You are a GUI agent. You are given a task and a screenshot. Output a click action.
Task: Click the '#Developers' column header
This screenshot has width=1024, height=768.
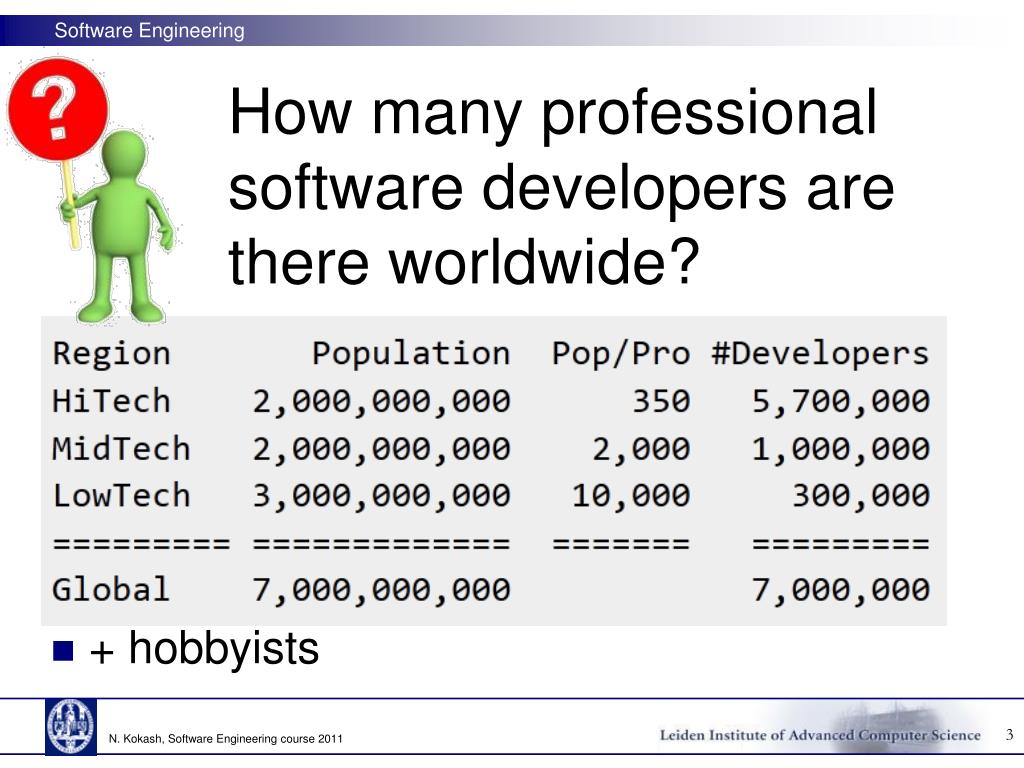tap(820, 353)
